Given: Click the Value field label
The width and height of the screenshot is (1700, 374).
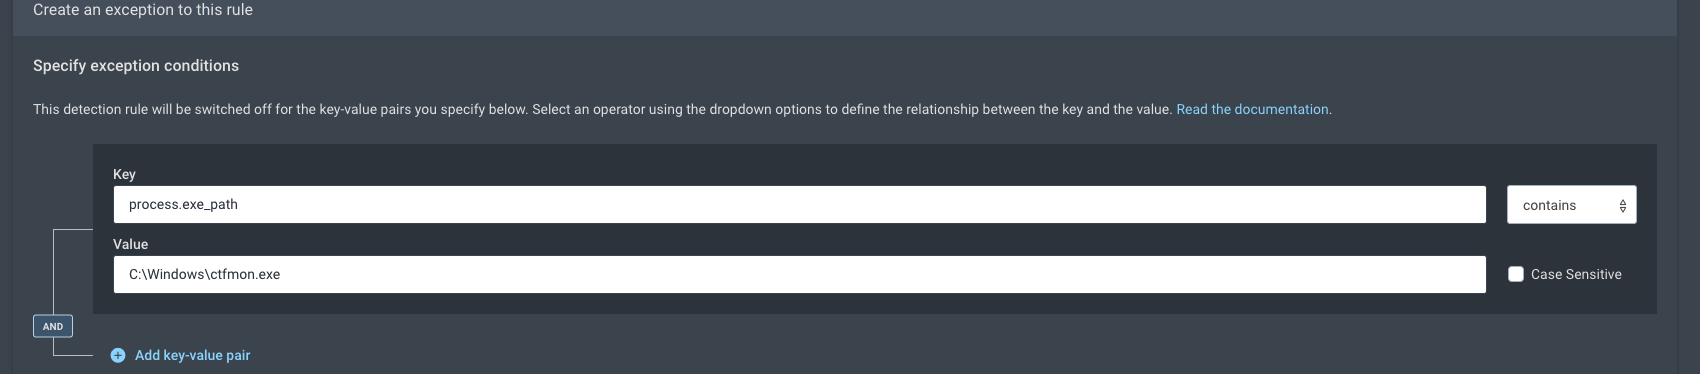Looking at the screenshot, I should [x=130, y=244].
